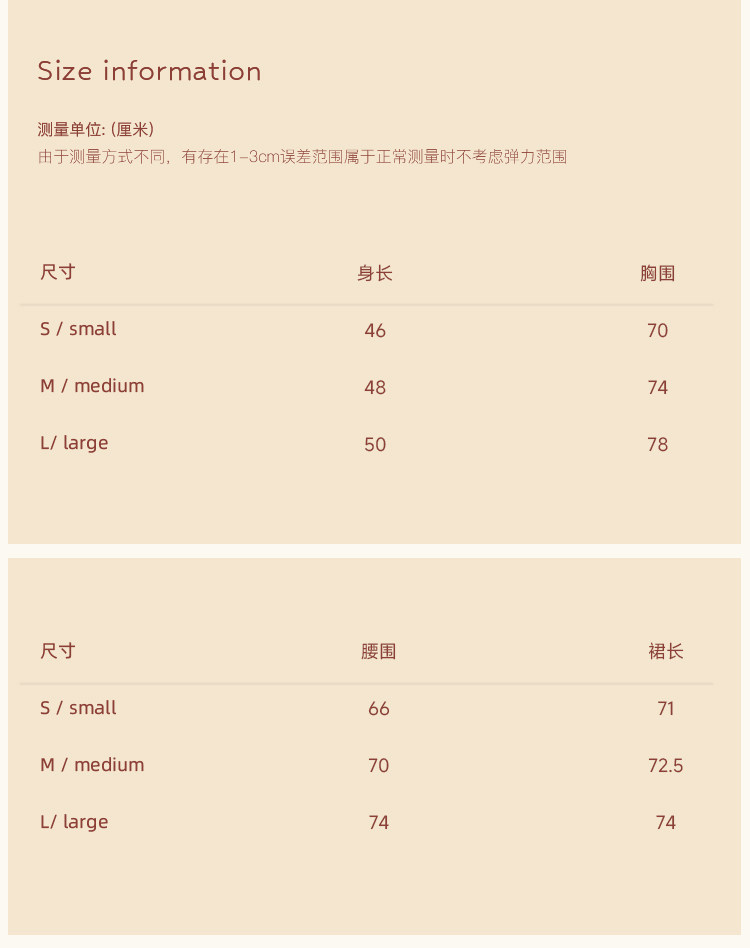Image resolution: width=750 pixels, height=948 pixels.
Task: Click the 尺寸 header in the 腰围 table
Action: point(58,651)
